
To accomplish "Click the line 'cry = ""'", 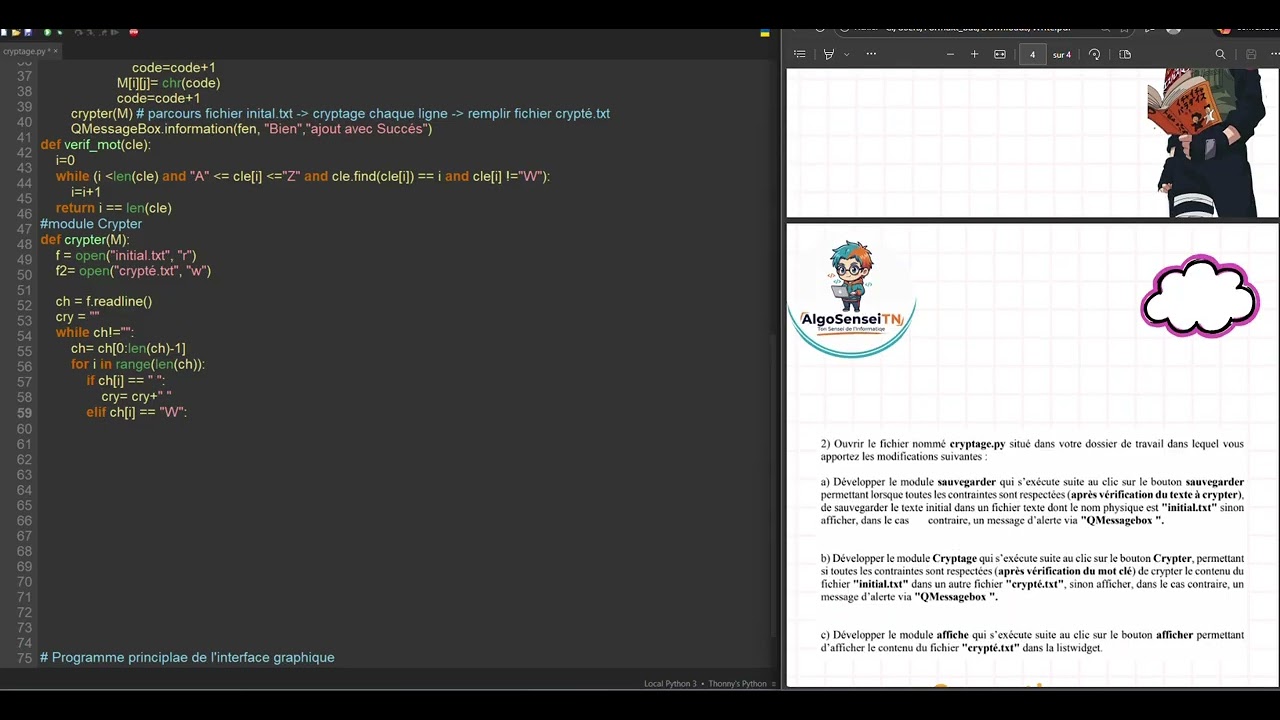I will 78,317.
